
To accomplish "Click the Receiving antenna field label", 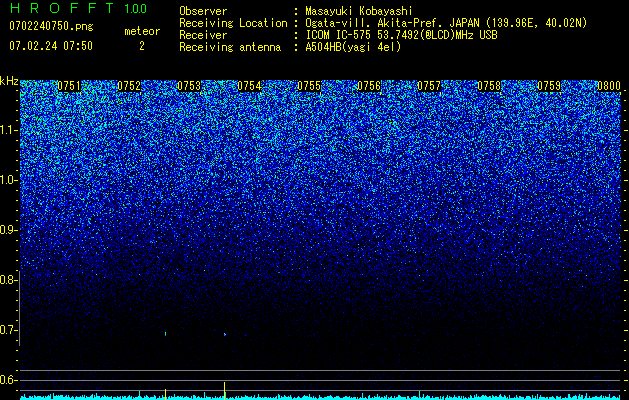I will click(230, 47).
